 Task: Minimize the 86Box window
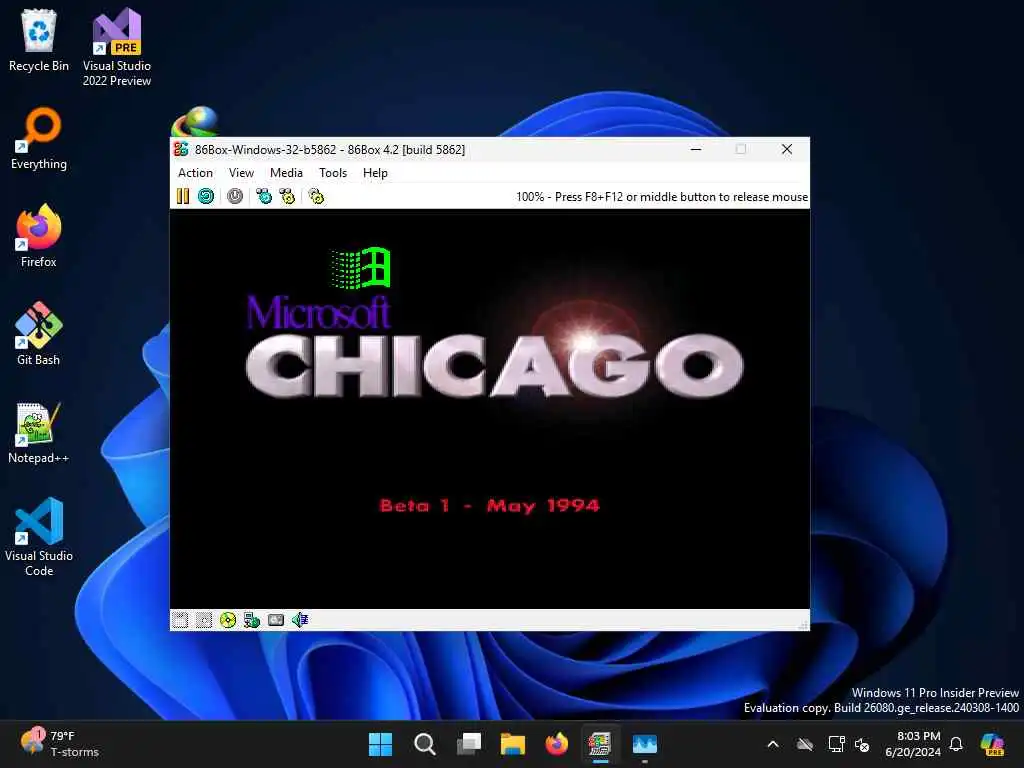[696, 150]
